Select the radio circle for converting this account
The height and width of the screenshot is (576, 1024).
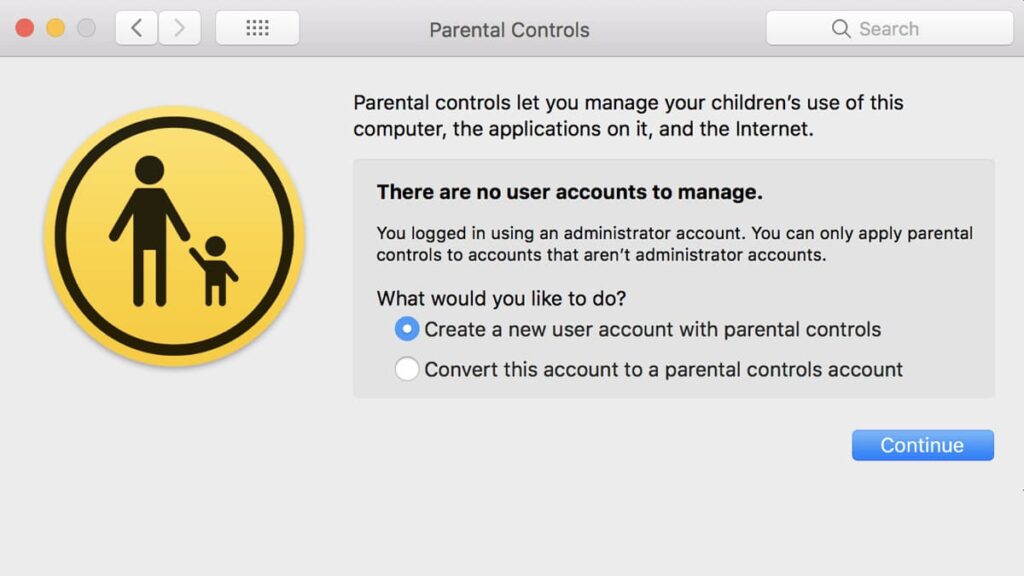[407, 369]
